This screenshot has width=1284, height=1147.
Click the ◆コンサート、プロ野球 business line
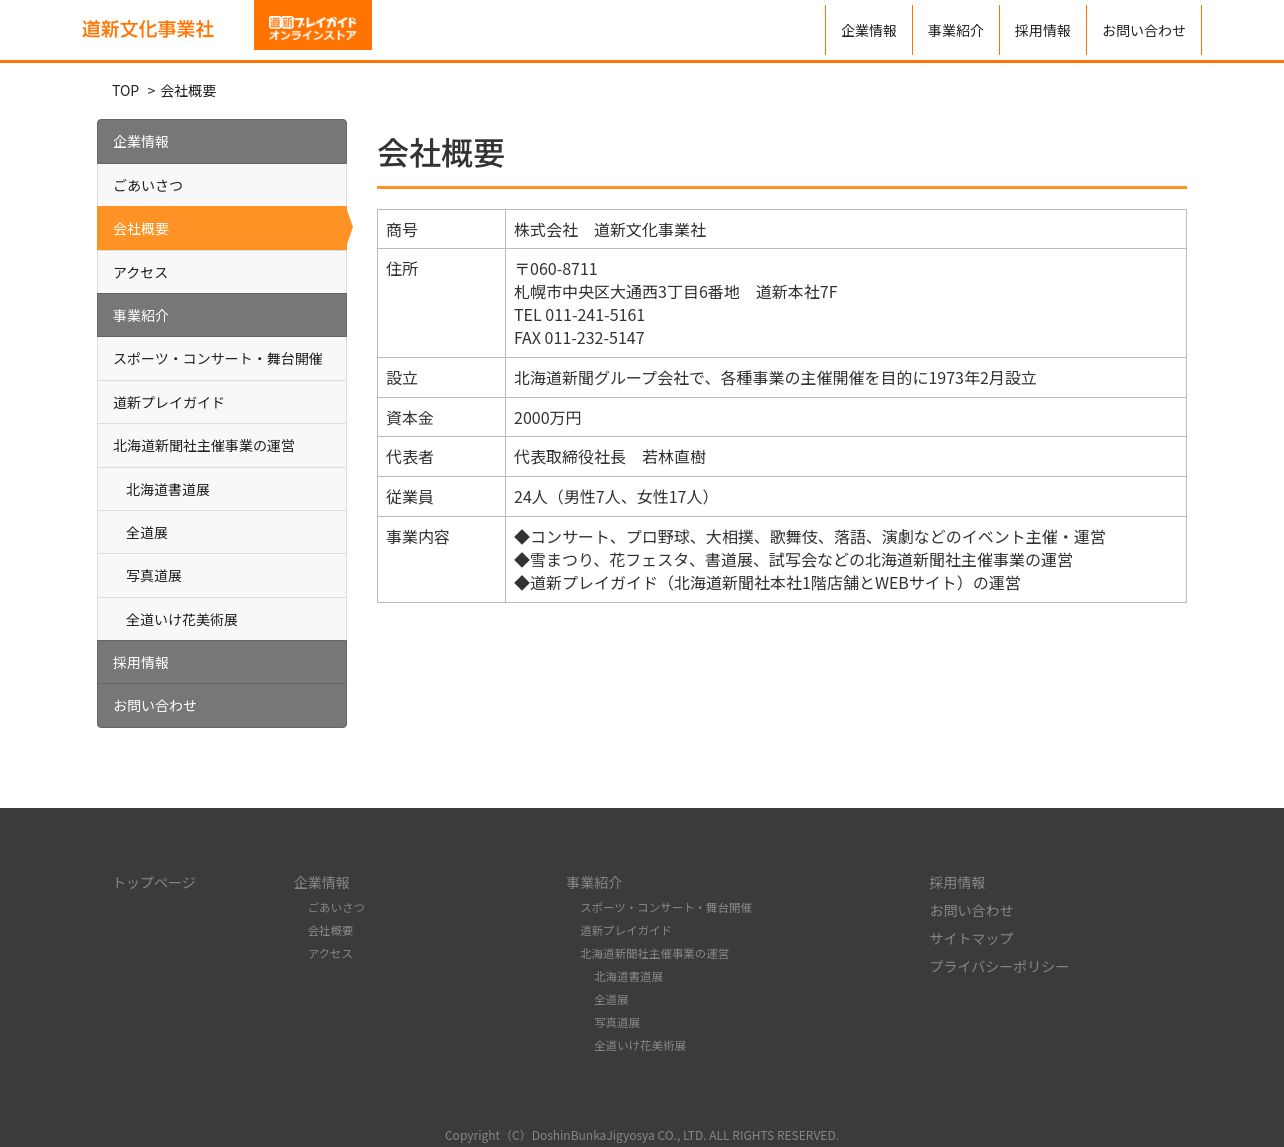(x=810, y=537)
